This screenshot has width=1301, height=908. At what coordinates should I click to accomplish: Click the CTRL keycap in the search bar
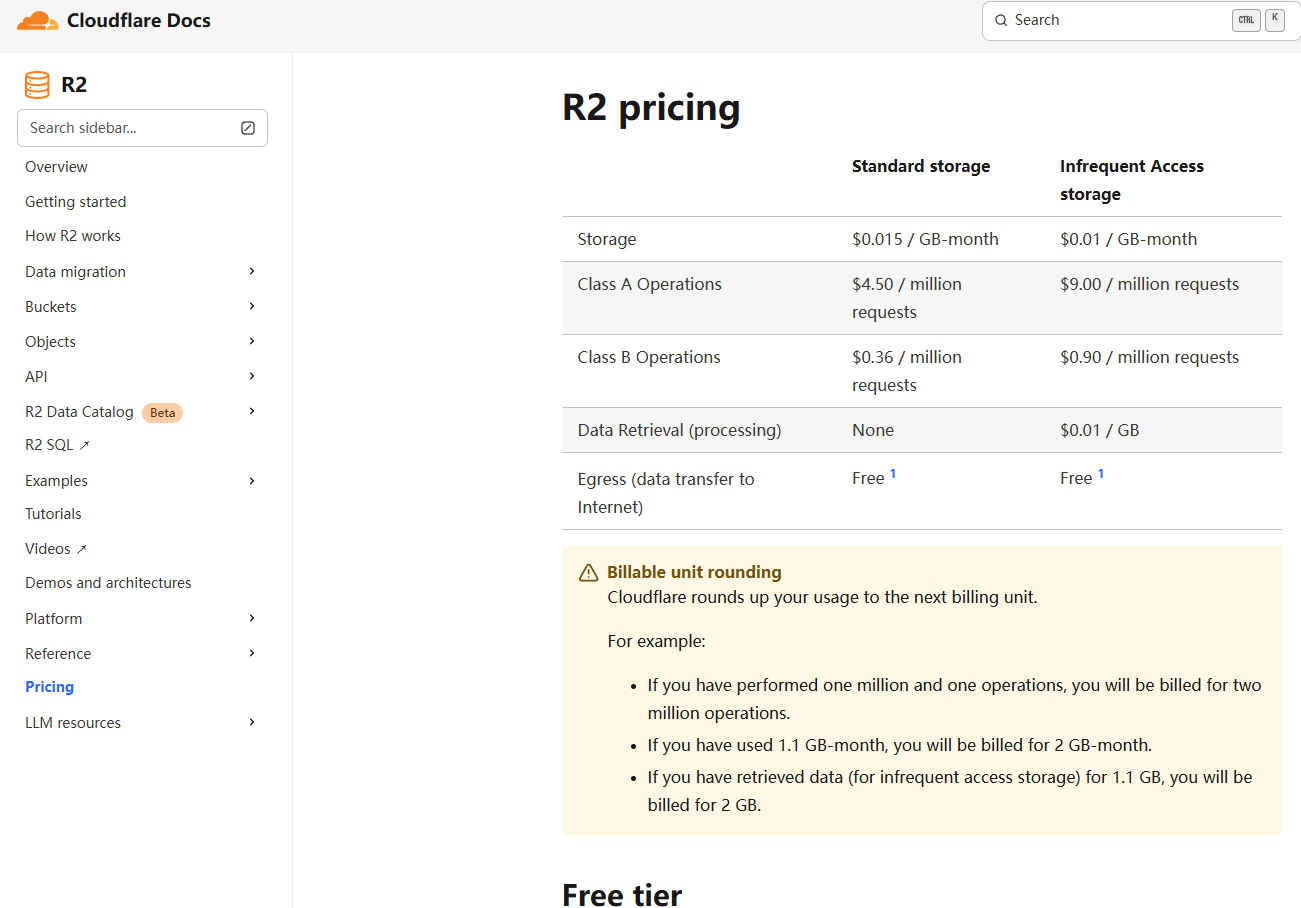click(x=1246, y=19)
